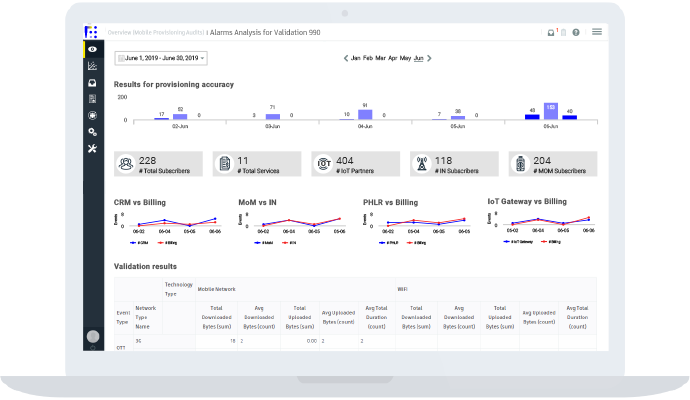Click the Technology Type header cell
The height and width of the screenshot is (400, 690).
(x=179, y=290)
